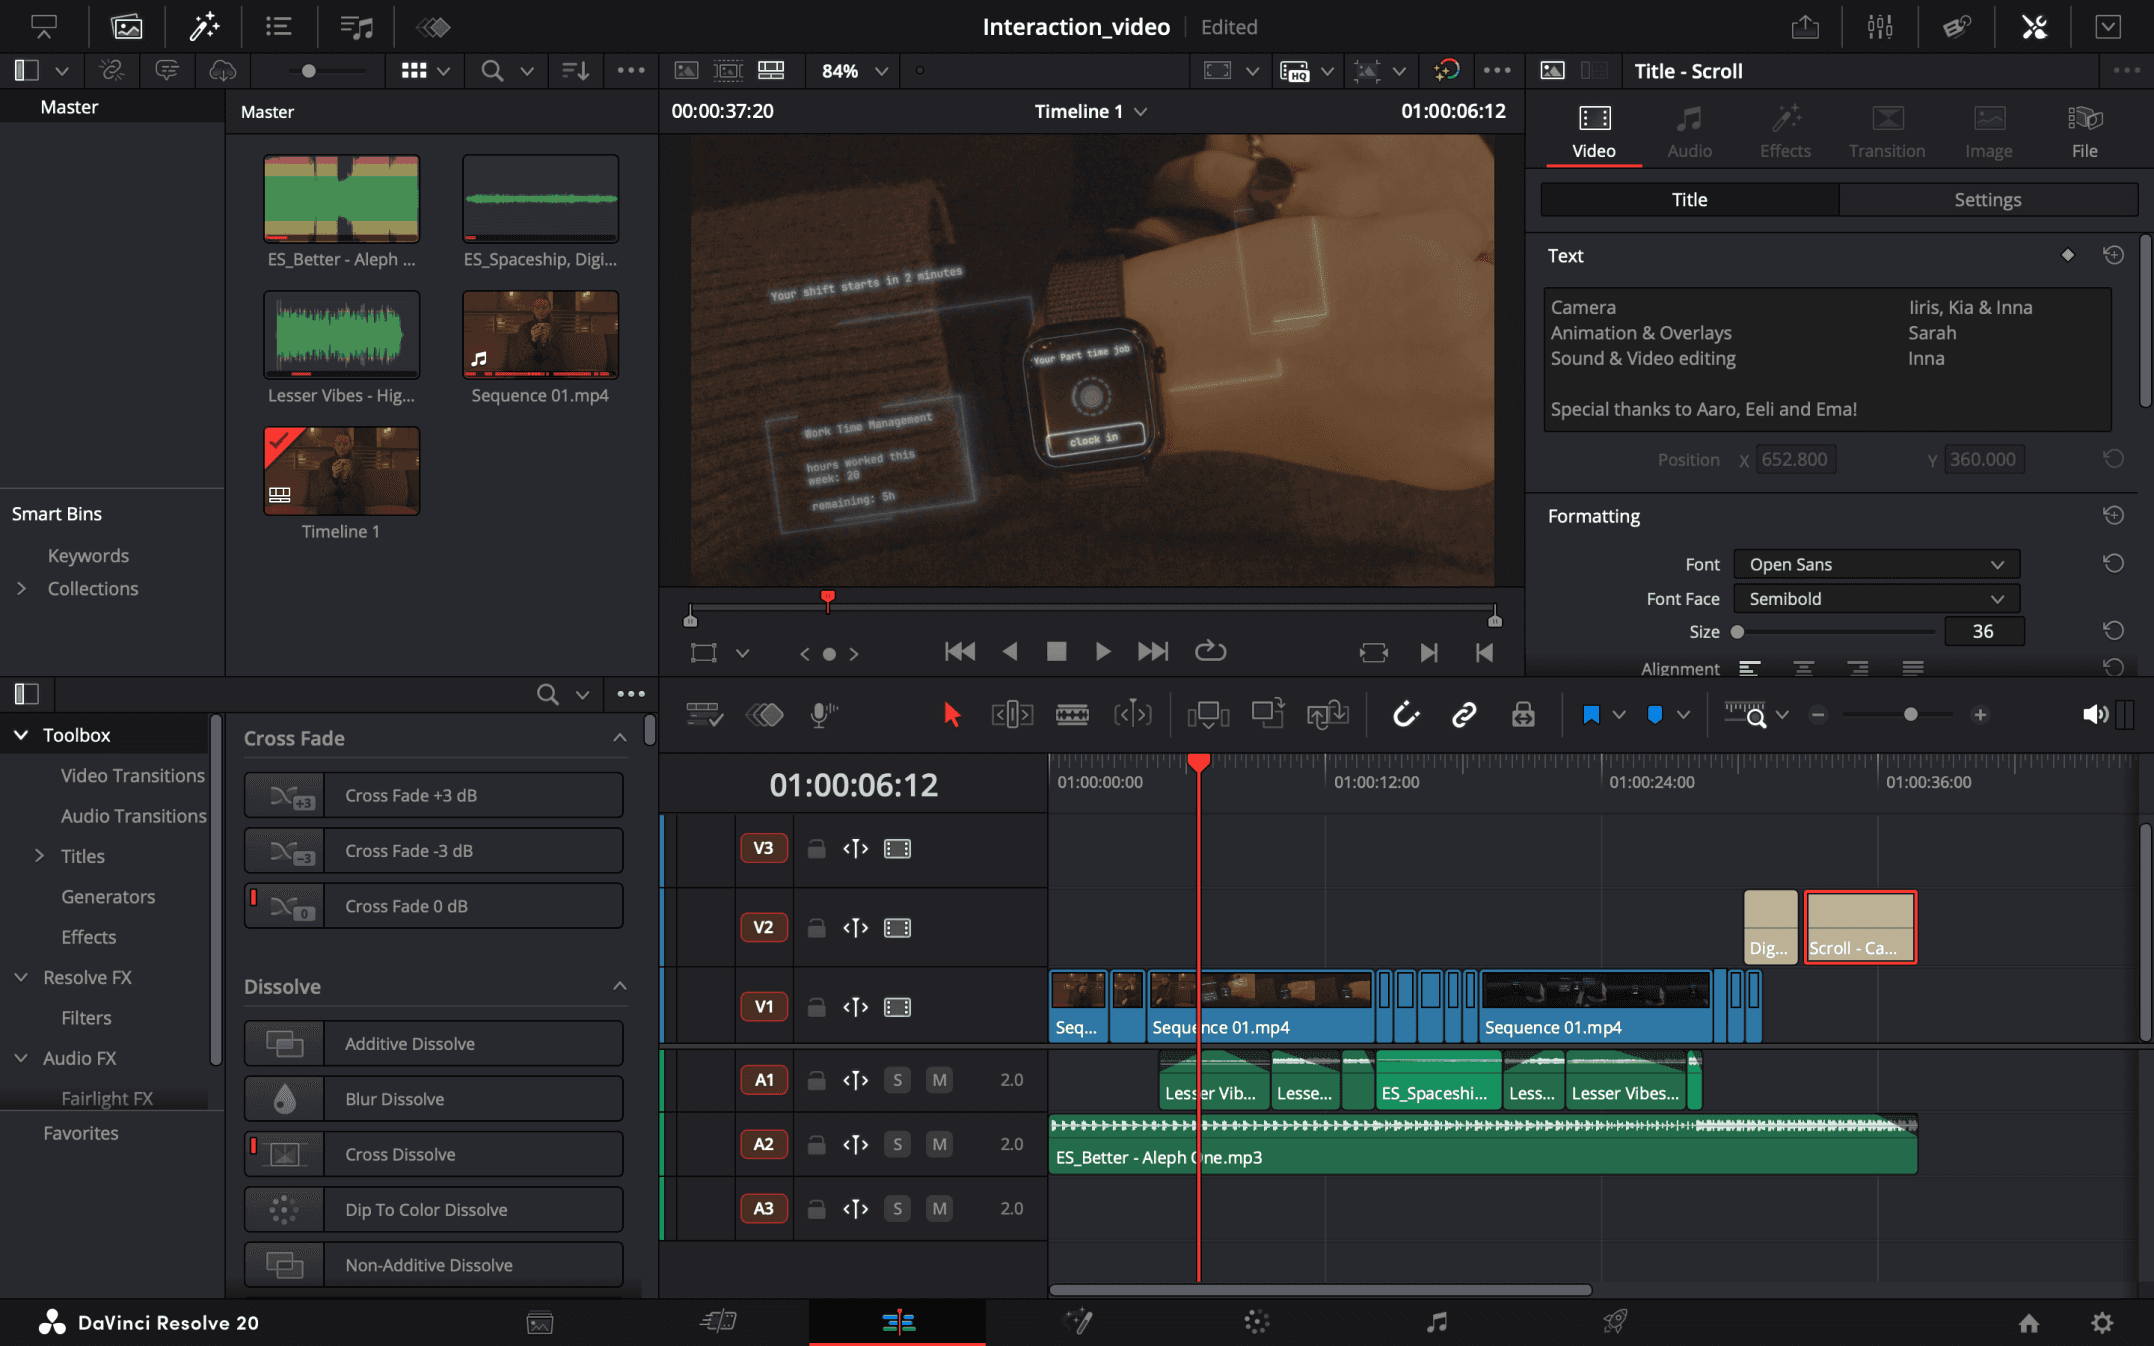Select the Scroll title clip on V2
The image size is (2154, 1346).
[x=1860, y=927]
